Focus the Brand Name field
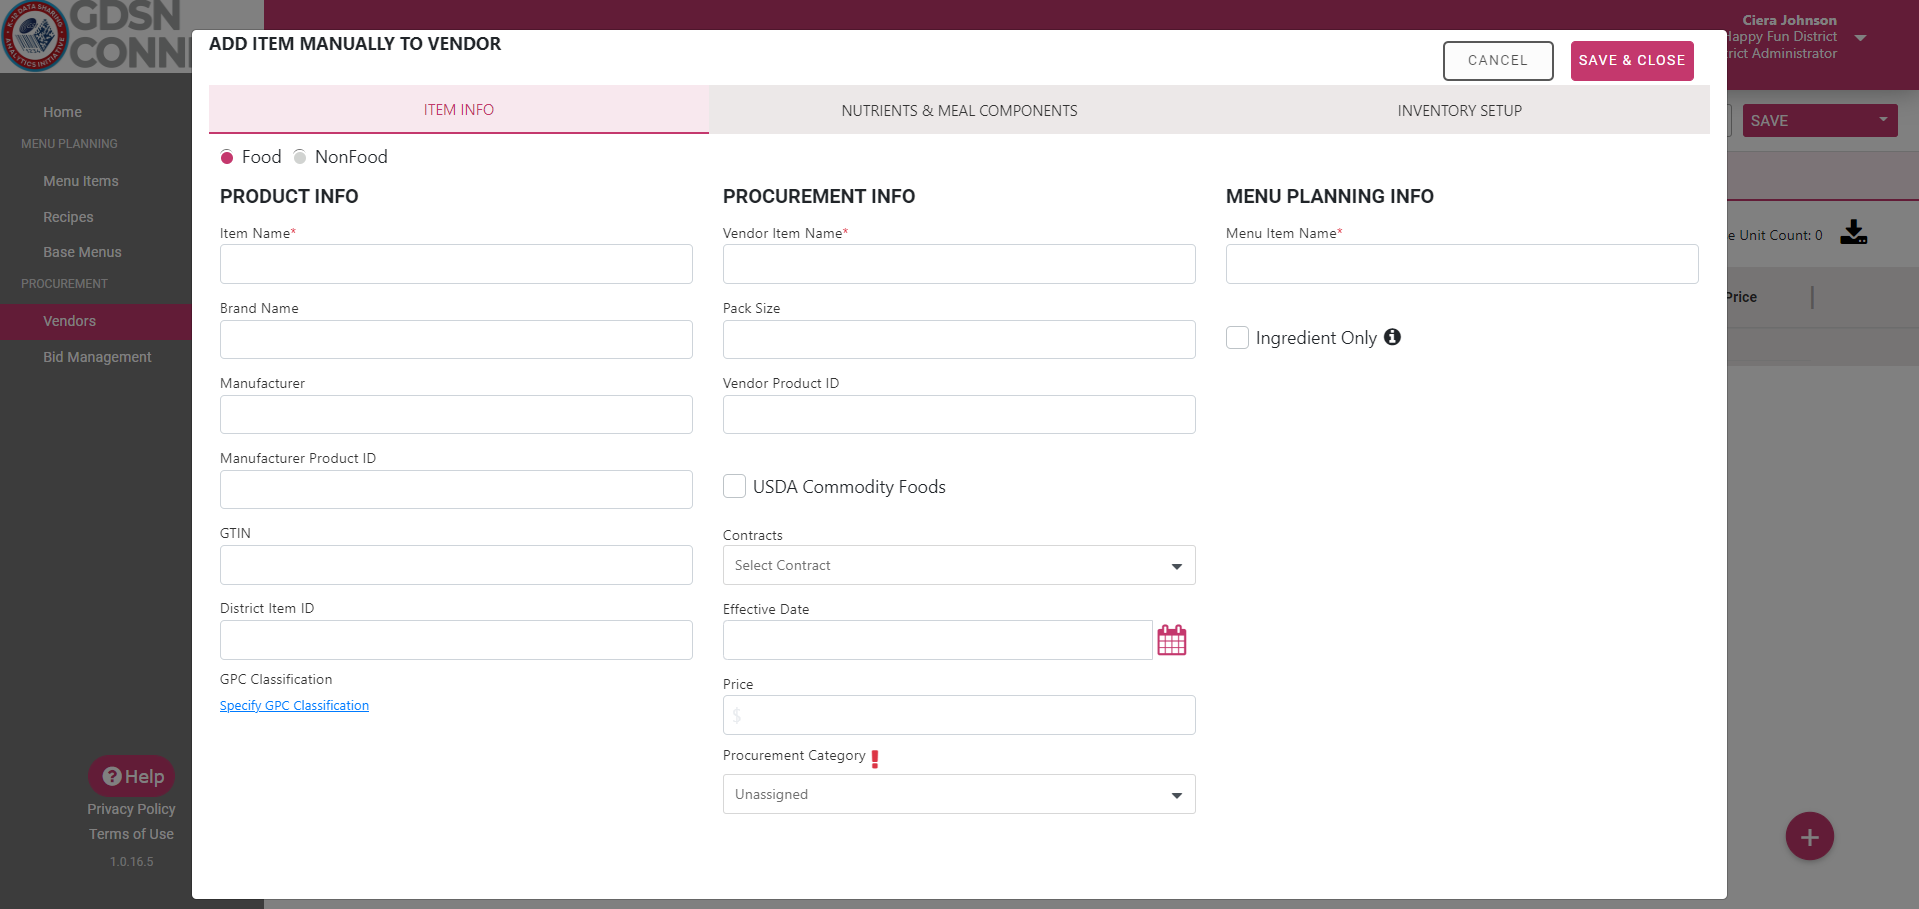 tap(456, 339)
